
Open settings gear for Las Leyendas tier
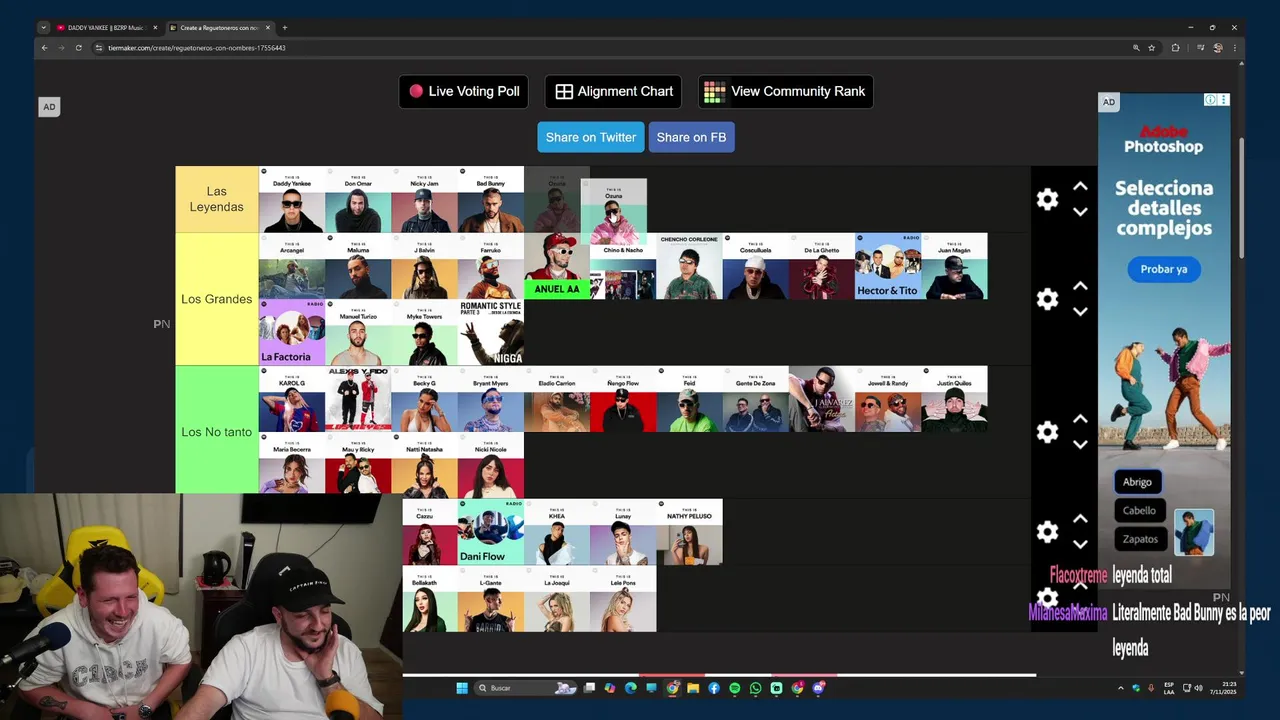(1047, 199)
